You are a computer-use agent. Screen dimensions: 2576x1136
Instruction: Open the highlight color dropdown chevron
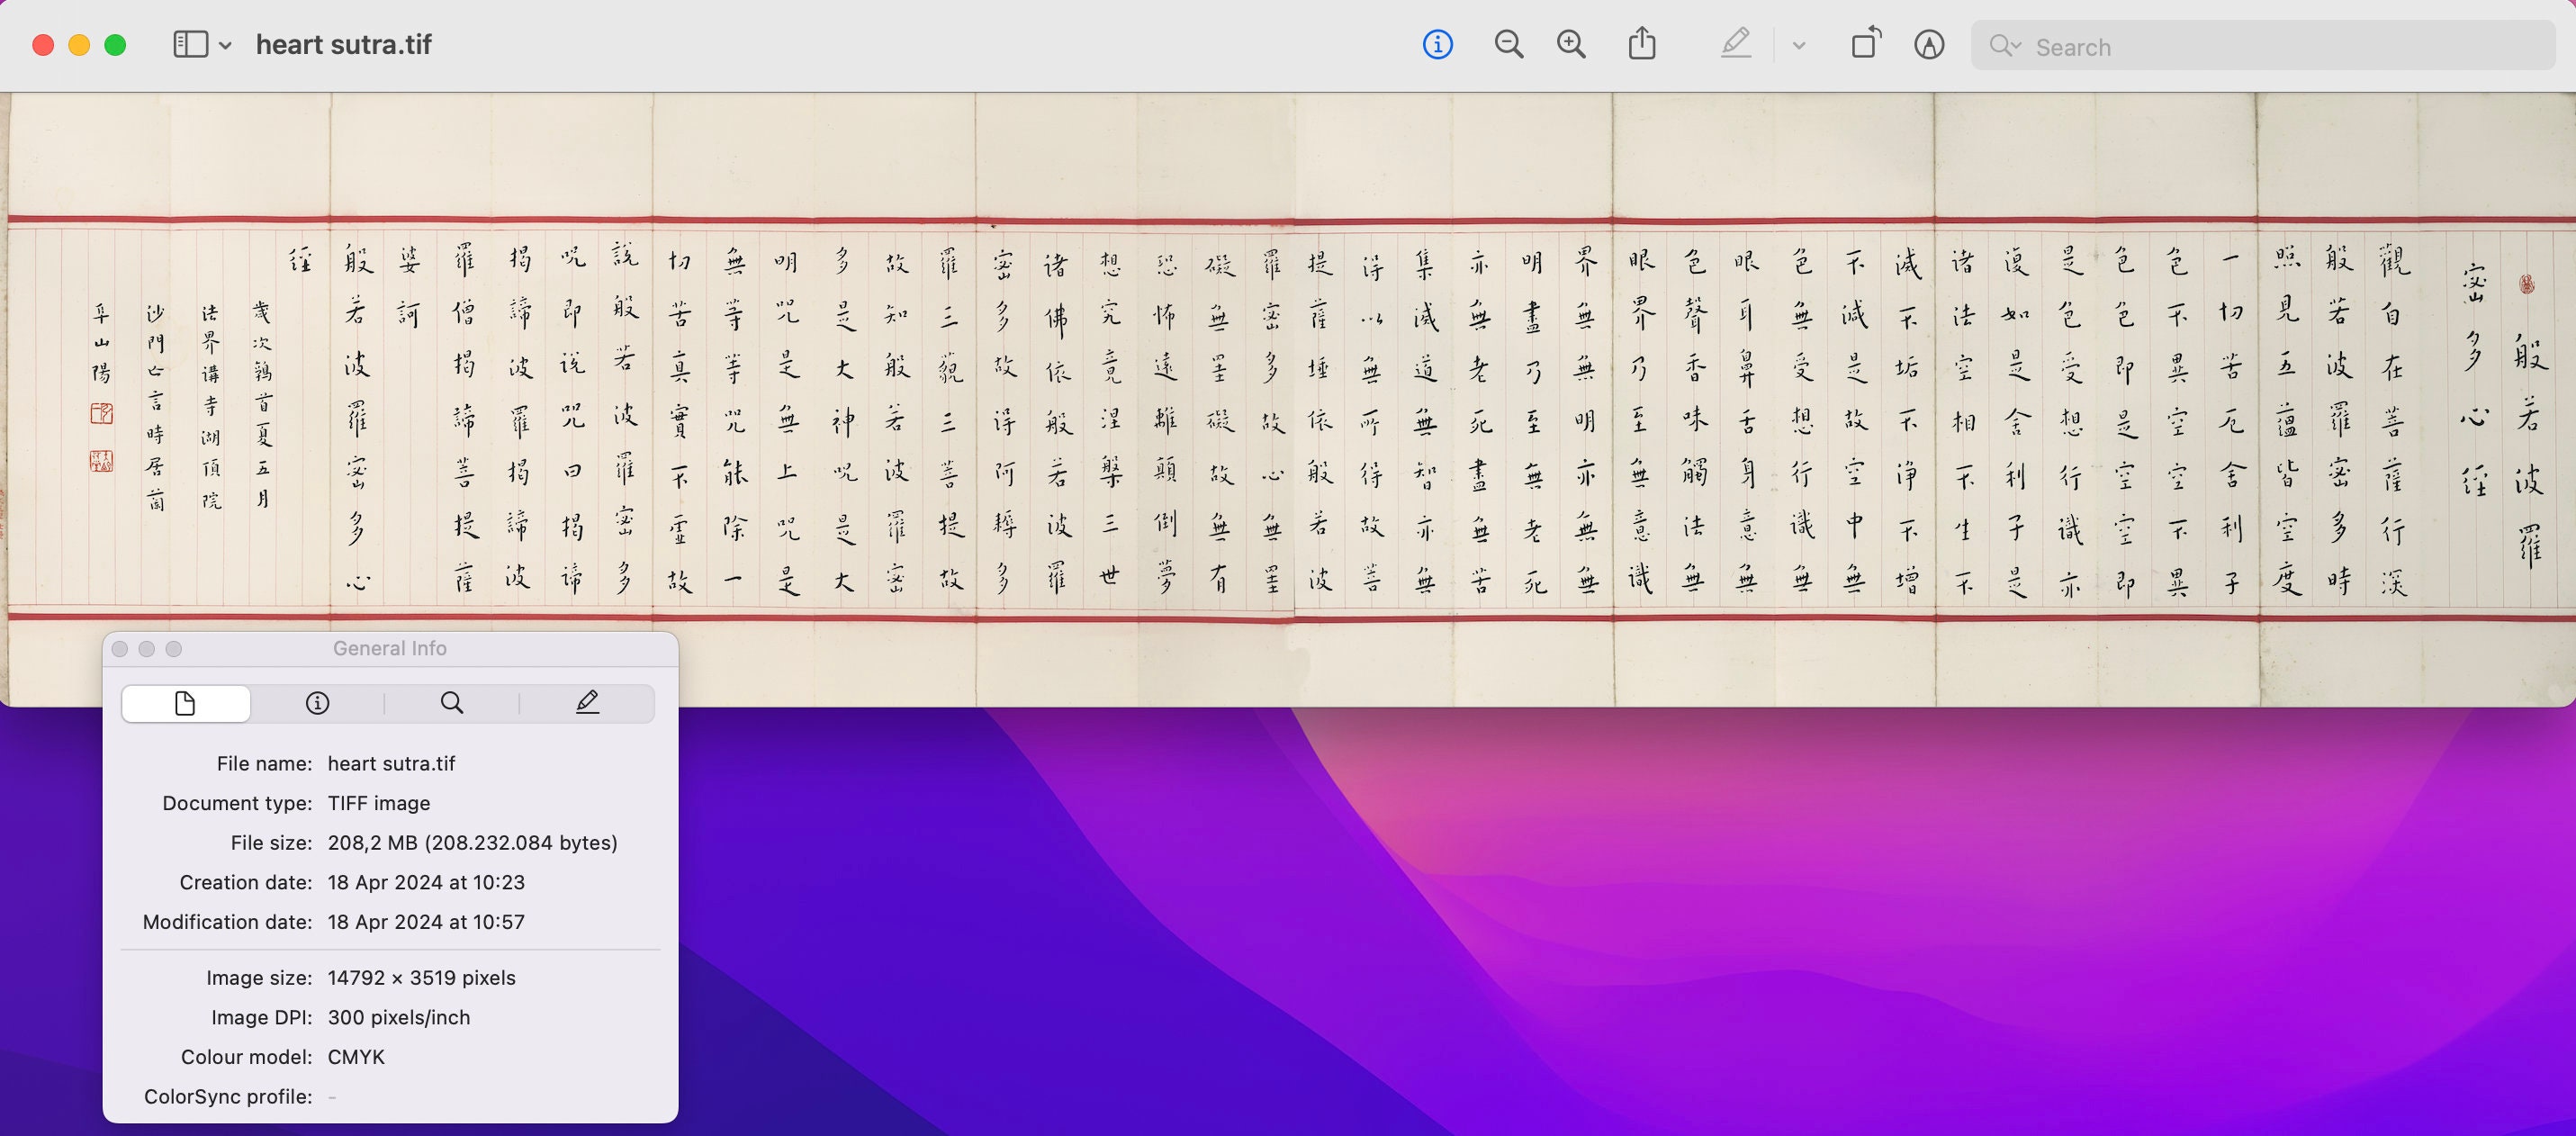(1798, 45)
